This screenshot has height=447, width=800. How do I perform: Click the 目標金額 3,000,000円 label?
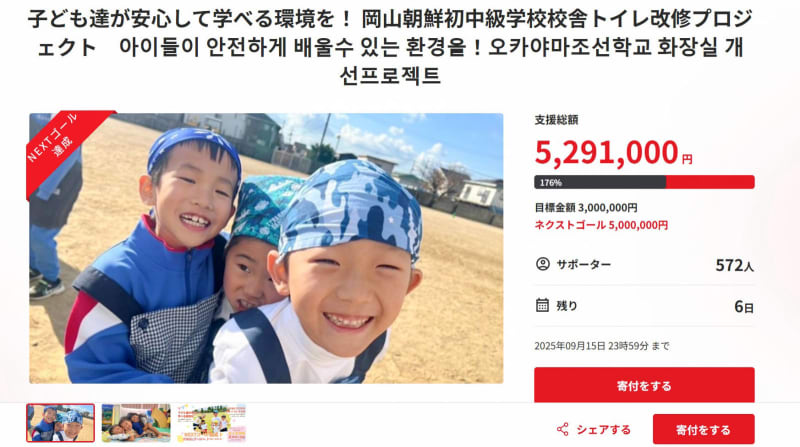[586, 208]
